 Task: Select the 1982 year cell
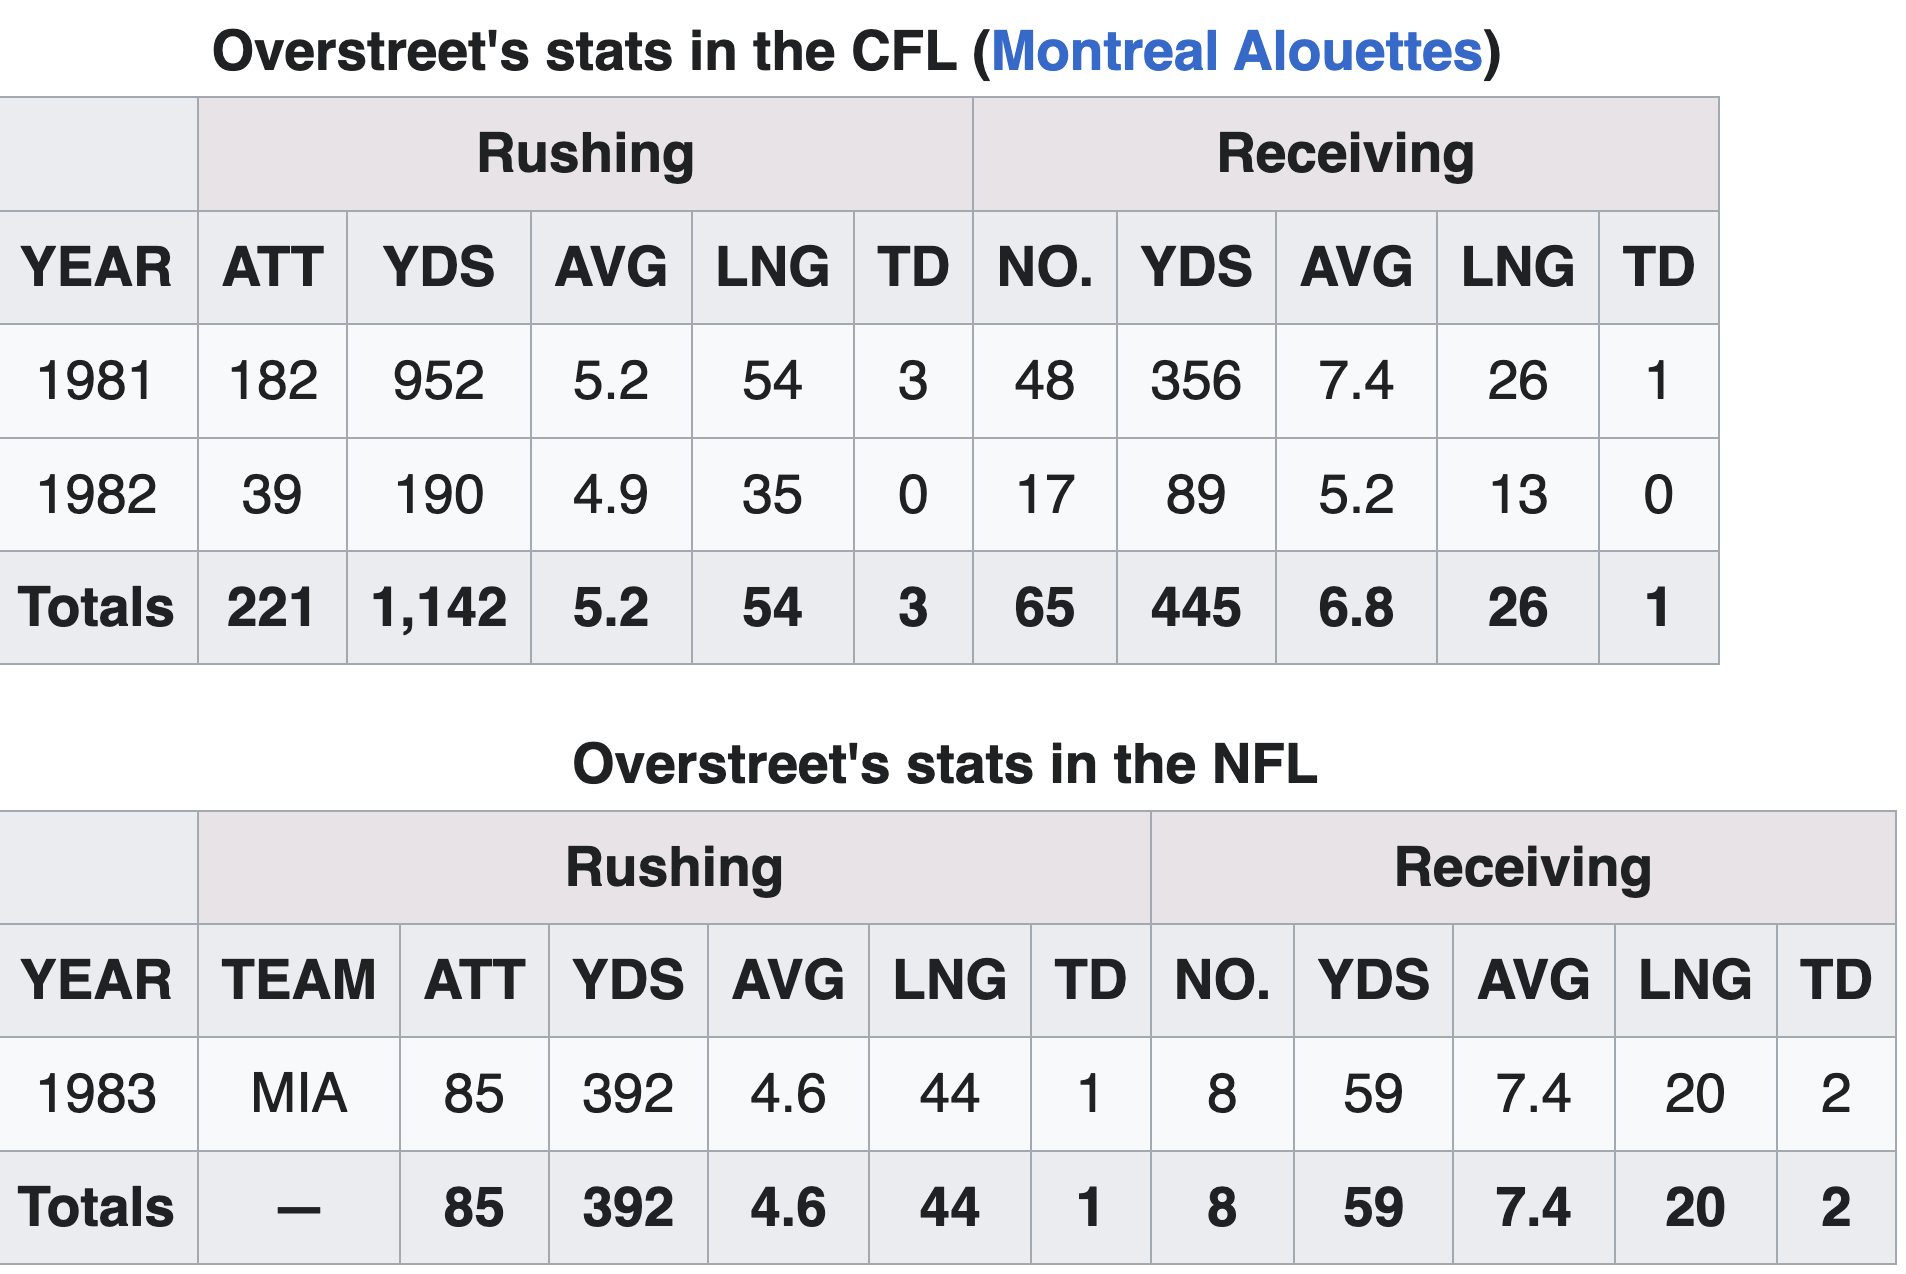96,495
